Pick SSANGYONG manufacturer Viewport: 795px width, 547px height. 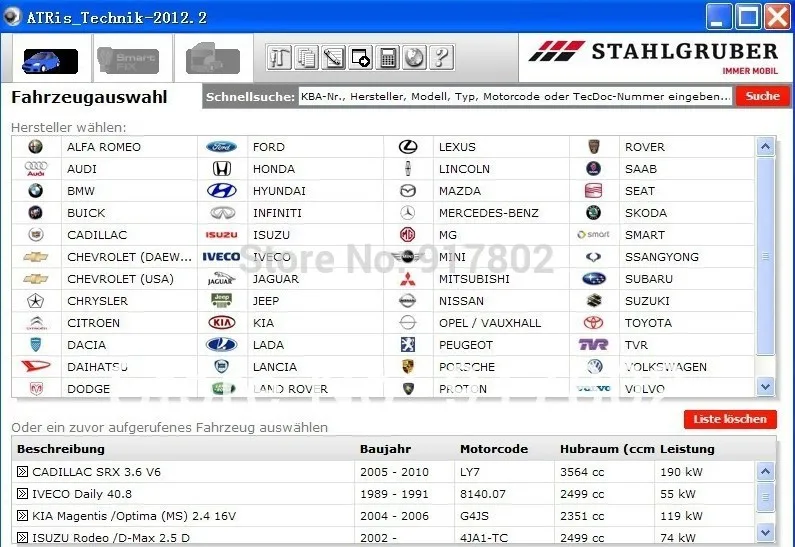pos(662,257)
